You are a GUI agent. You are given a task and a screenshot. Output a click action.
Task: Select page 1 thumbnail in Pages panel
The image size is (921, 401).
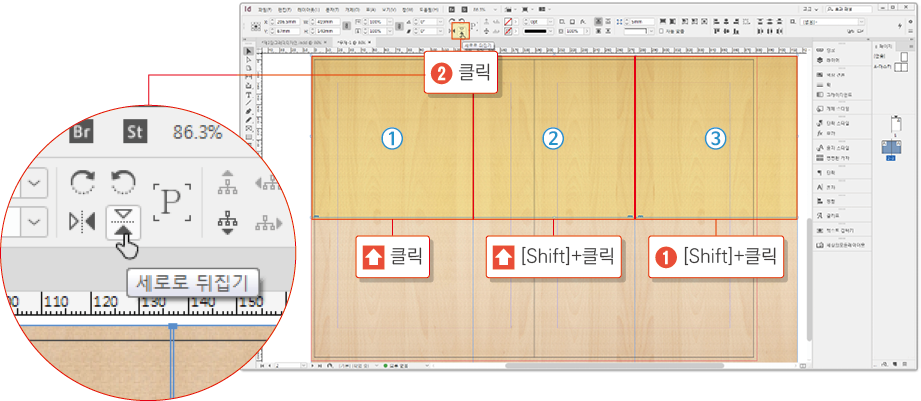(x=896, y=124)
